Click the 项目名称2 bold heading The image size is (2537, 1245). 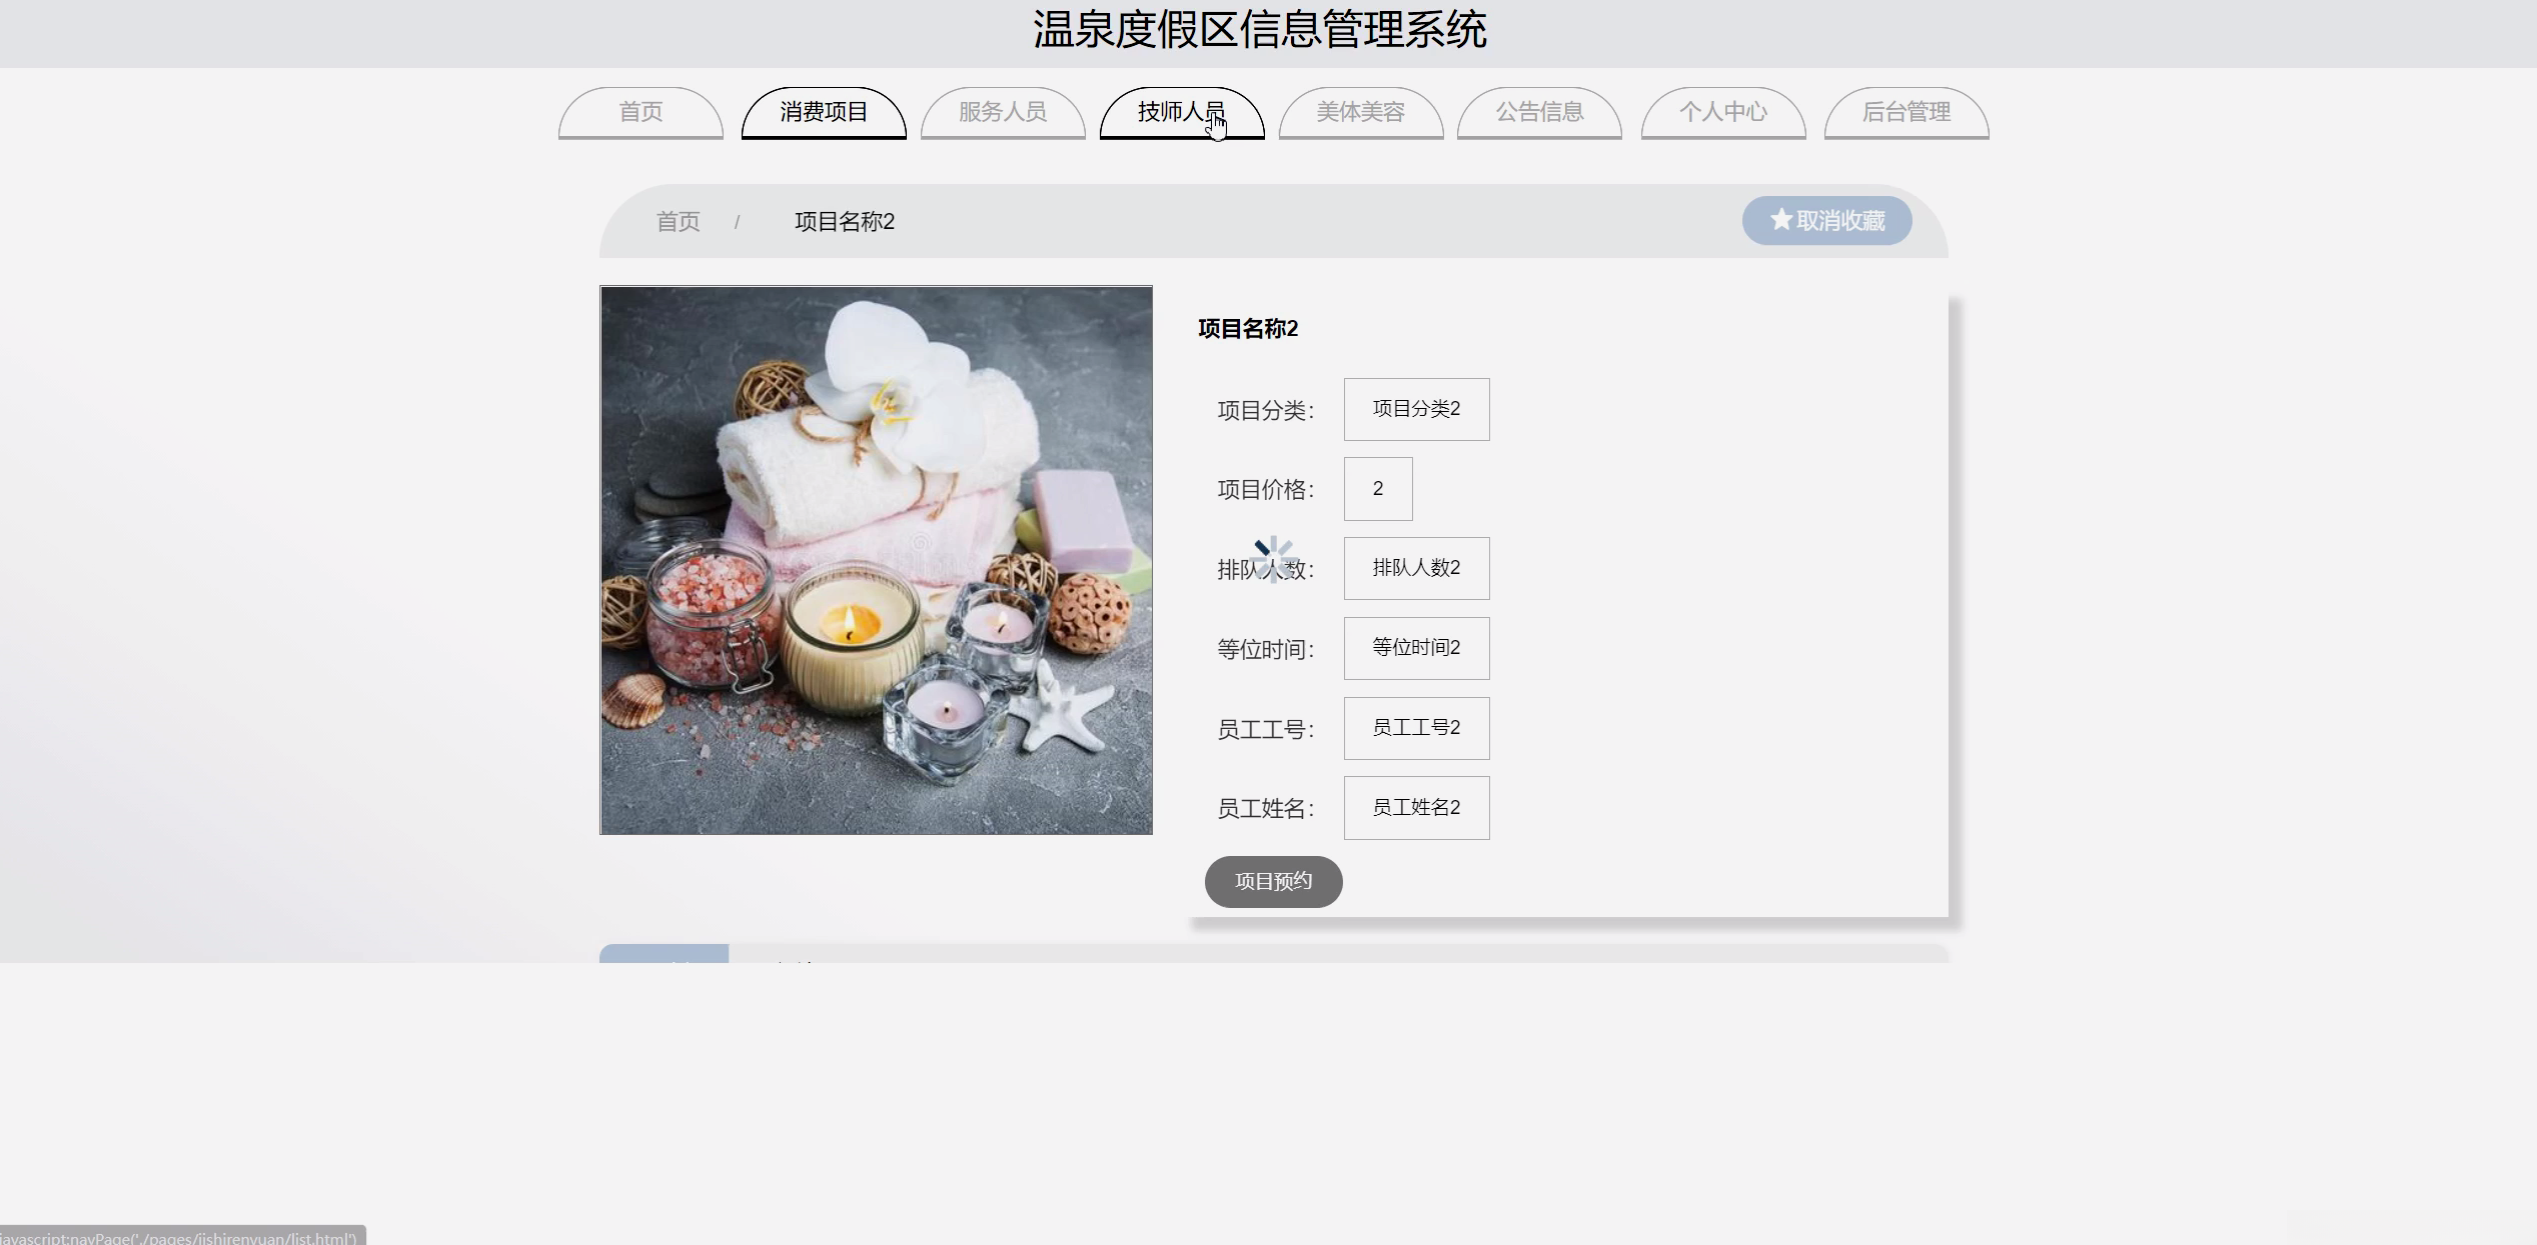[x=1247, y=329]
